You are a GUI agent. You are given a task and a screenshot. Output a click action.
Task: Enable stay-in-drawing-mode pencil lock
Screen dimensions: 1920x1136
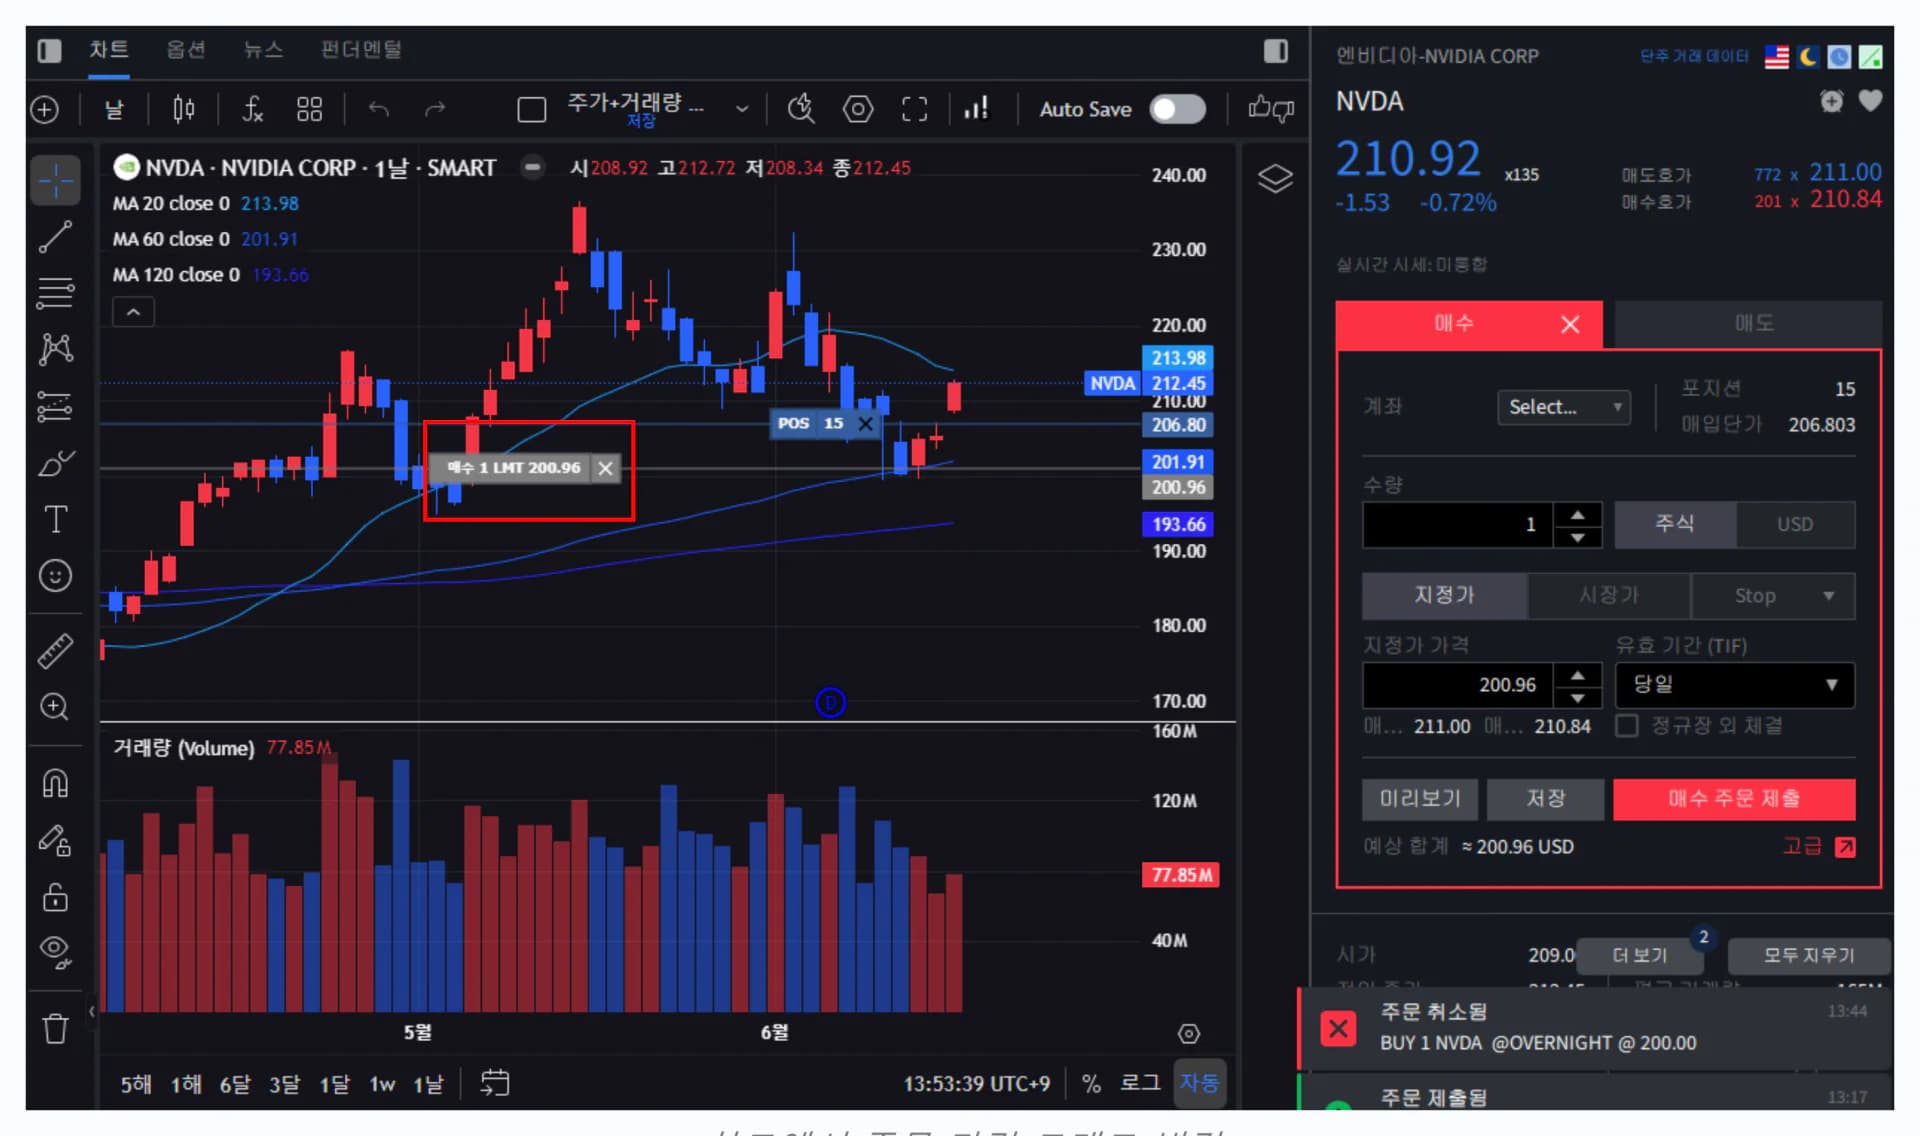[x=56, y=840]
